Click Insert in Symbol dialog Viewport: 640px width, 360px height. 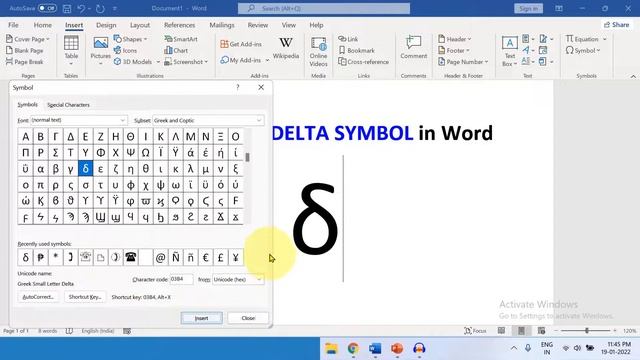202,318
